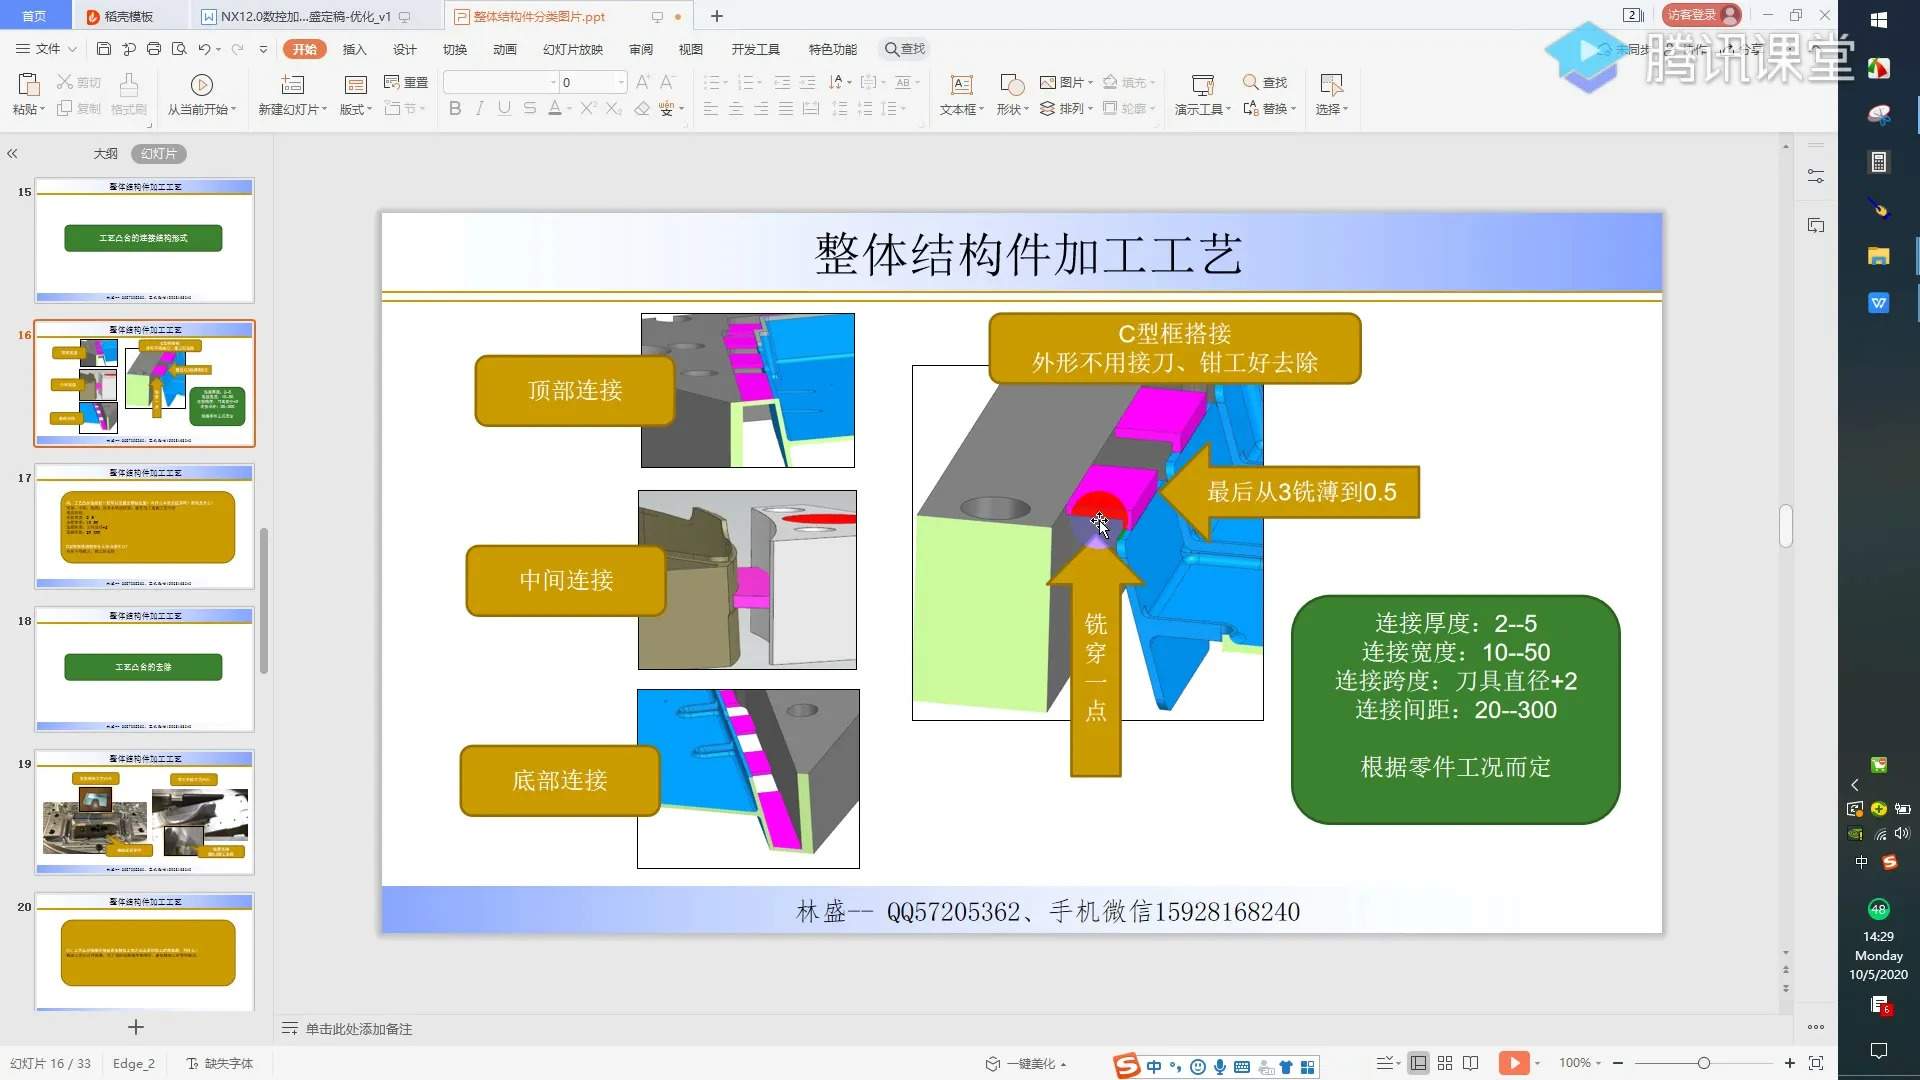1920x1080 pixels.
Task: Open the 插入 (Insert) ribbon tab
Action: tap(354, 49)
